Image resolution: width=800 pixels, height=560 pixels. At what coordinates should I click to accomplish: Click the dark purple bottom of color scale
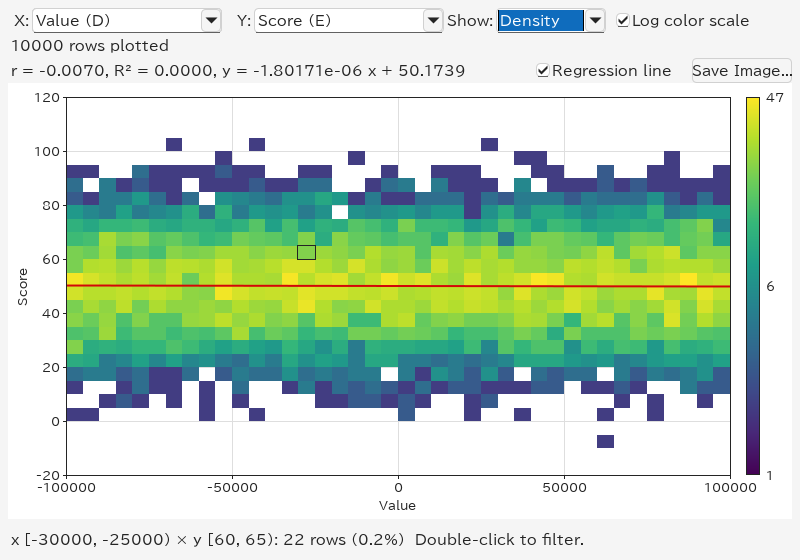click(x=753, y=469)
